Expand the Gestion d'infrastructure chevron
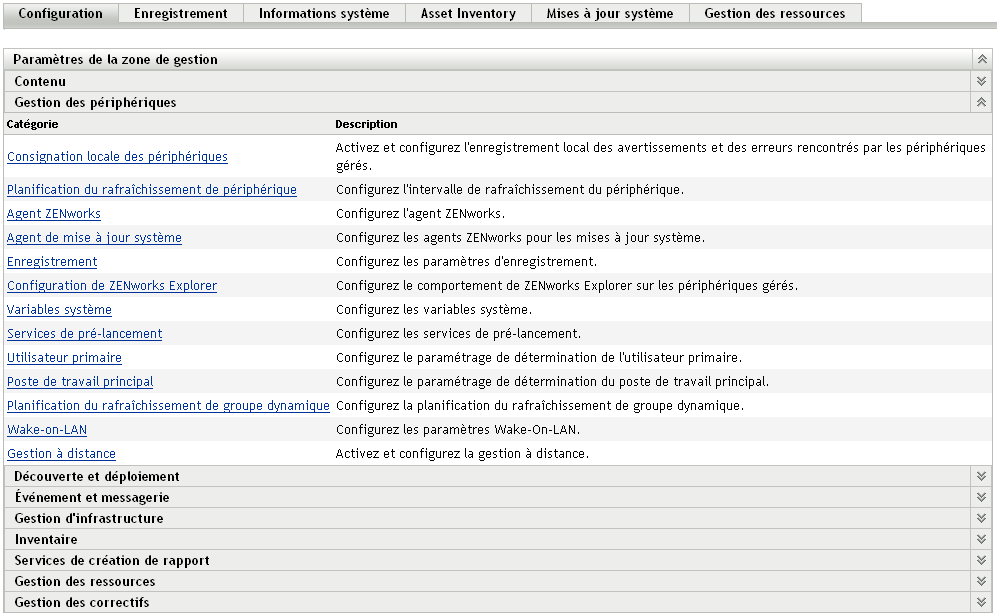997x616 pixels. [x=981, y=519]
